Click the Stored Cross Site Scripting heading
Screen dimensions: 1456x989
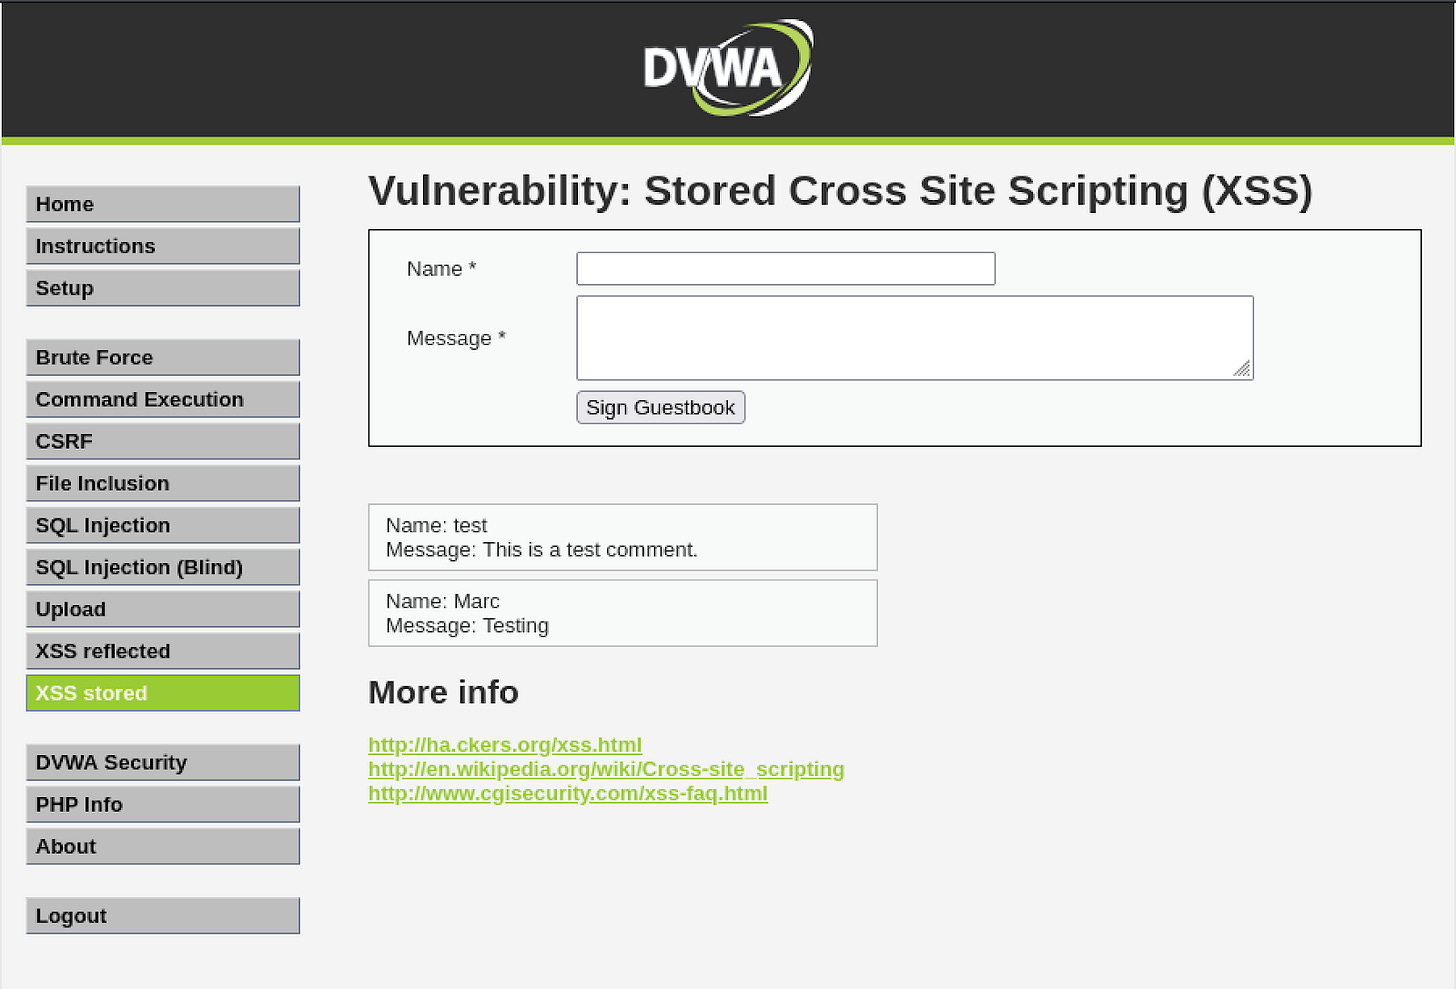(840, 190)
